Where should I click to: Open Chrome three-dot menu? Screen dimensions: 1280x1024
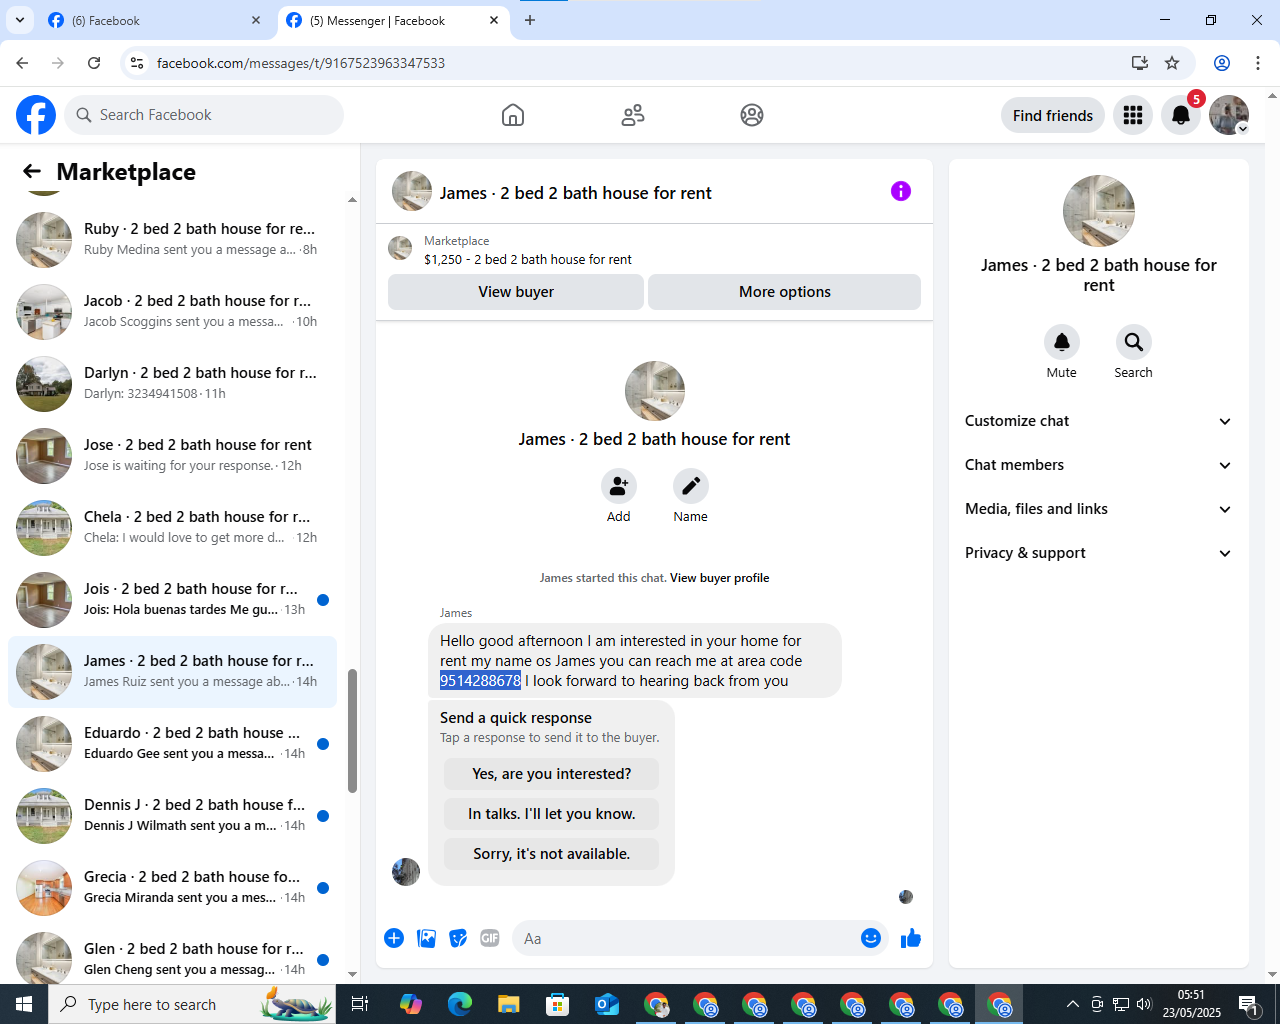click(1258, 63)
